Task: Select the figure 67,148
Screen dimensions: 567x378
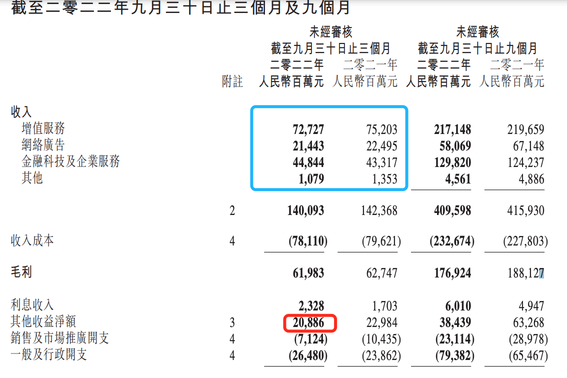Action: pos(529,146)
